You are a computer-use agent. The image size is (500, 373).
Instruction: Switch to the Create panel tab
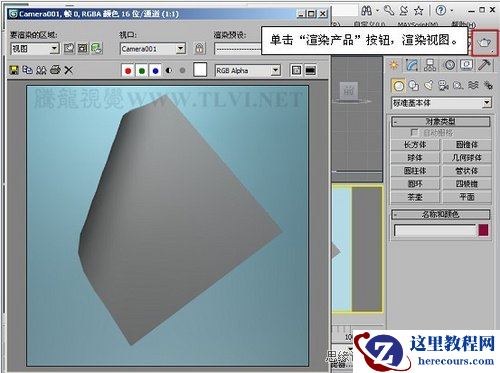tap(394, 65)
